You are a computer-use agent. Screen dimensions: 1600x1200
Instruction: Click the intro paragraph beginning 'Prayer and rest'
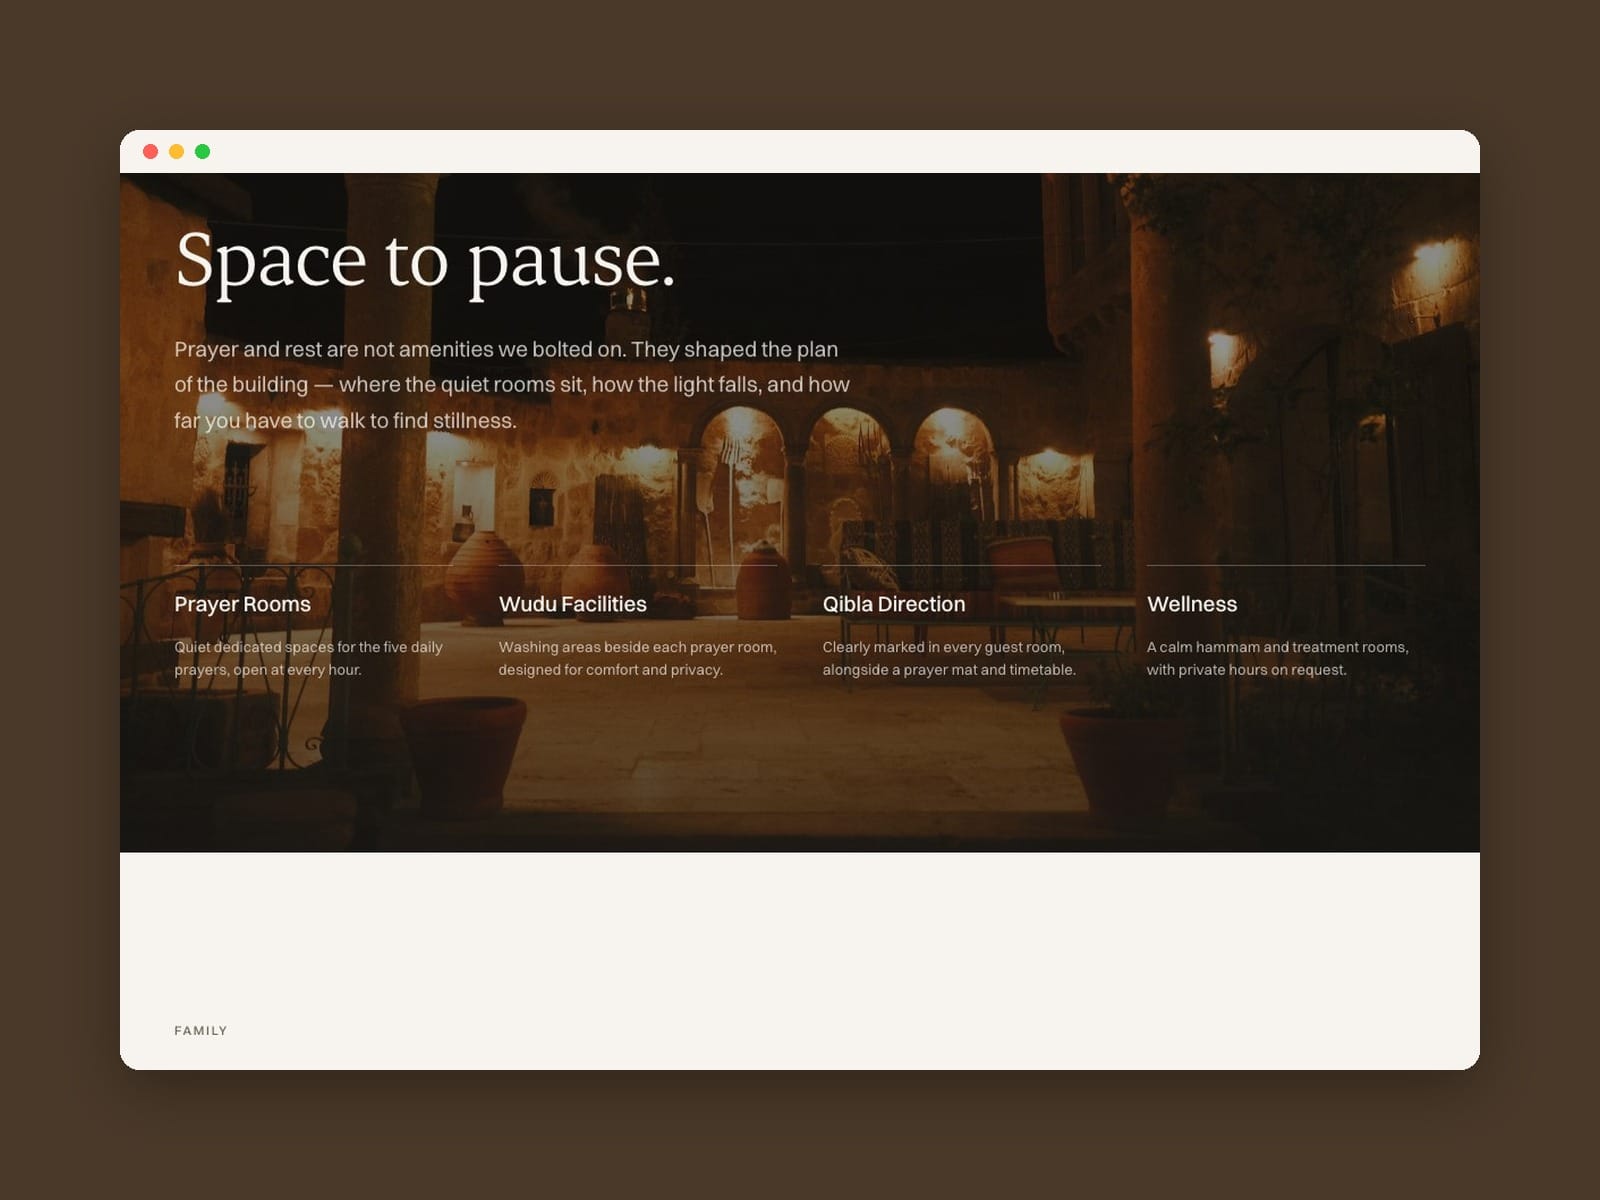point(512,385)
